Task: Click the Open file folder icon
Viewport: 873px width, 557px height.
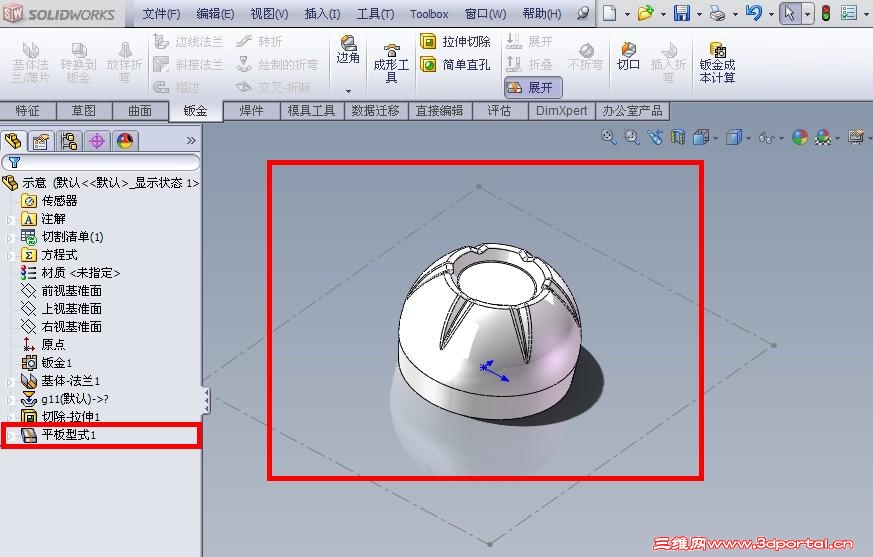Action: [x=646, y=13]
